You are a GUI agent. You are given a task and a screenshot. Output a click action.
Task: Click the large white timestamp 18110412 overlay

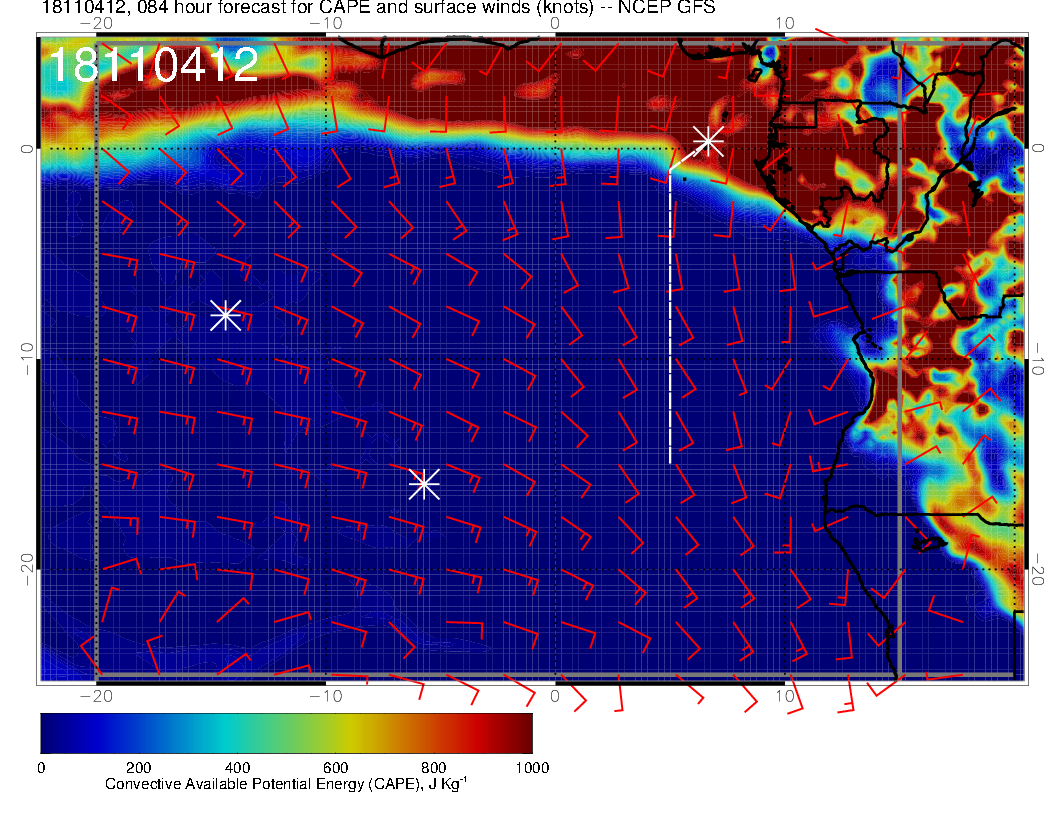[x=154, y=65]
